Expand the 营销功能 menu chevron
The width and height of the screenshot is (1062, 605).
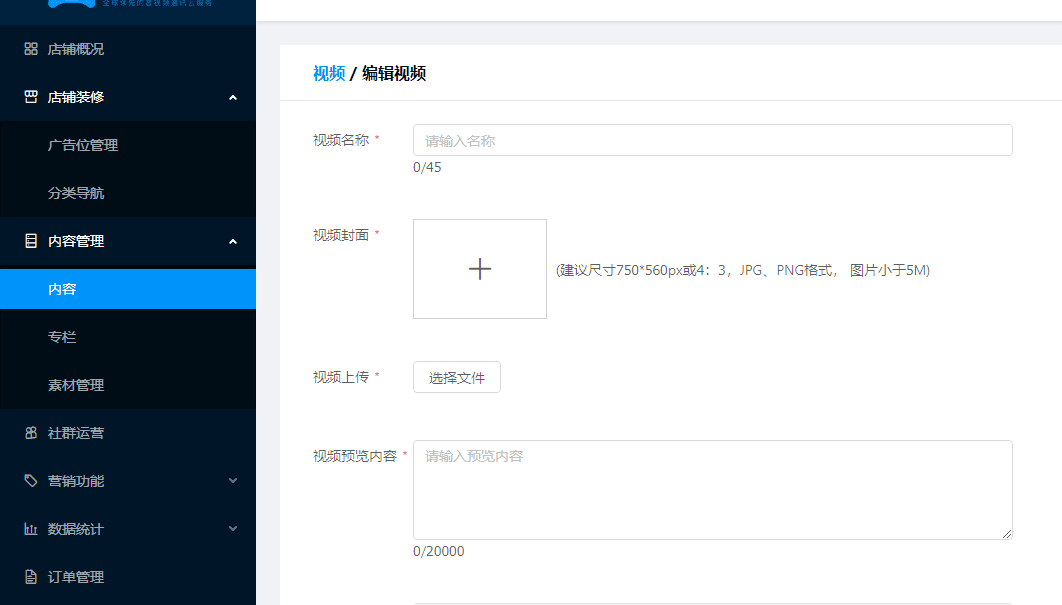coord(233,481)
